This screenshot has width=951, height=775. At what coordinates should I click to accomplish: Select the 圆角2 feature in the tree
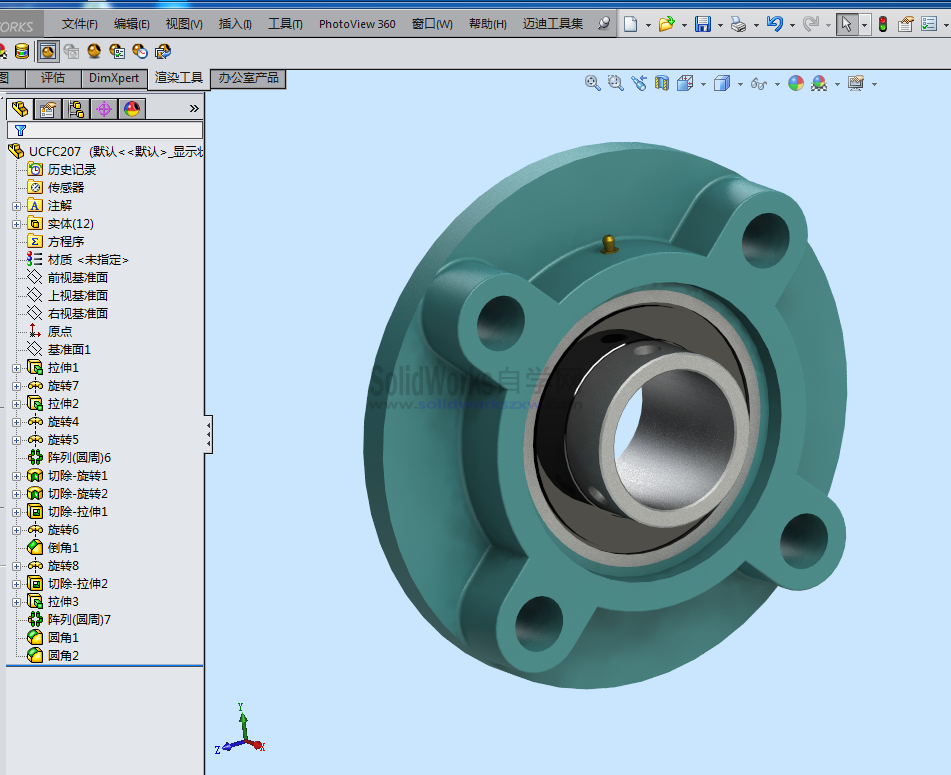coord(62,656)
